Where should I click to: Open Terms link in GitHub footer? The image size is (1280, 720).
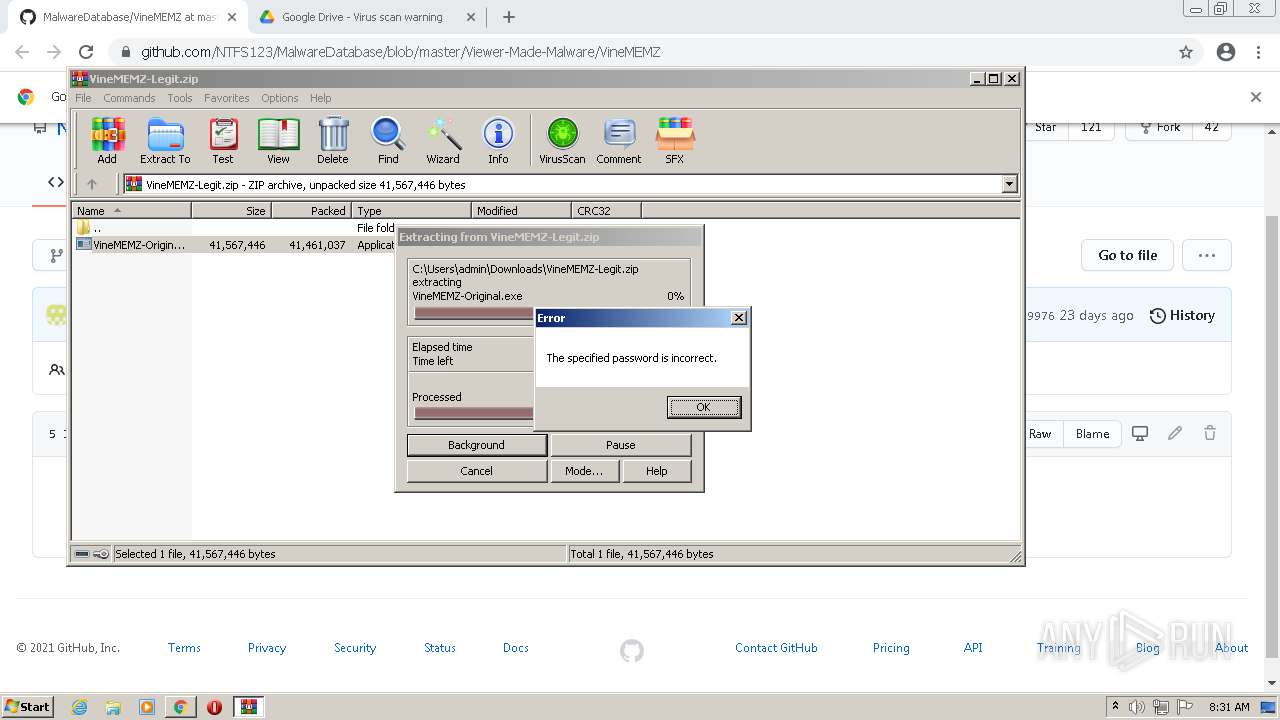click(184, 648)
